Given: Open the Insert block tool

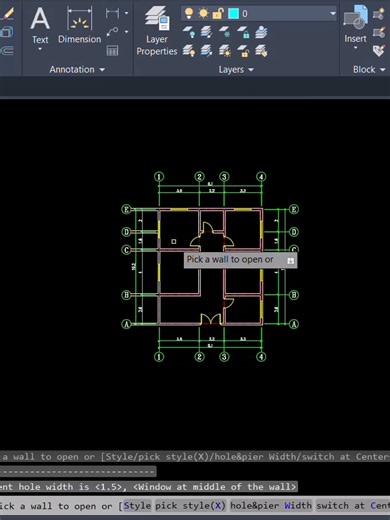Looking at the screenshot, I should pyautogui.click(x=355, y=23).
